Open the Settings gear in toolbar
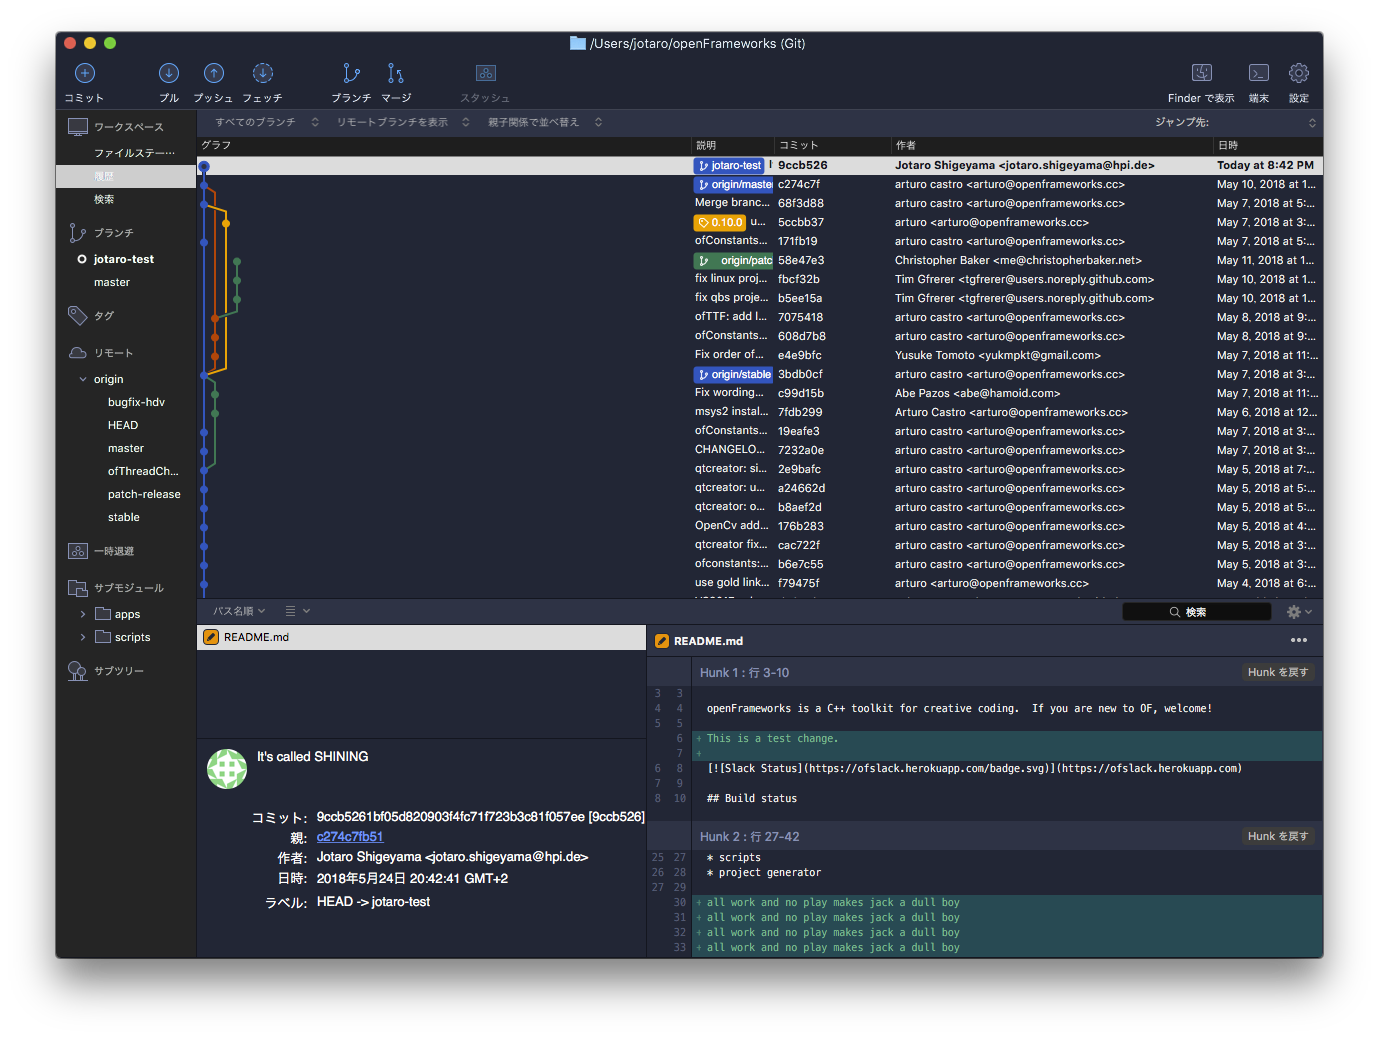The image size is (1379, 1038). click(x=1298, y=74)
